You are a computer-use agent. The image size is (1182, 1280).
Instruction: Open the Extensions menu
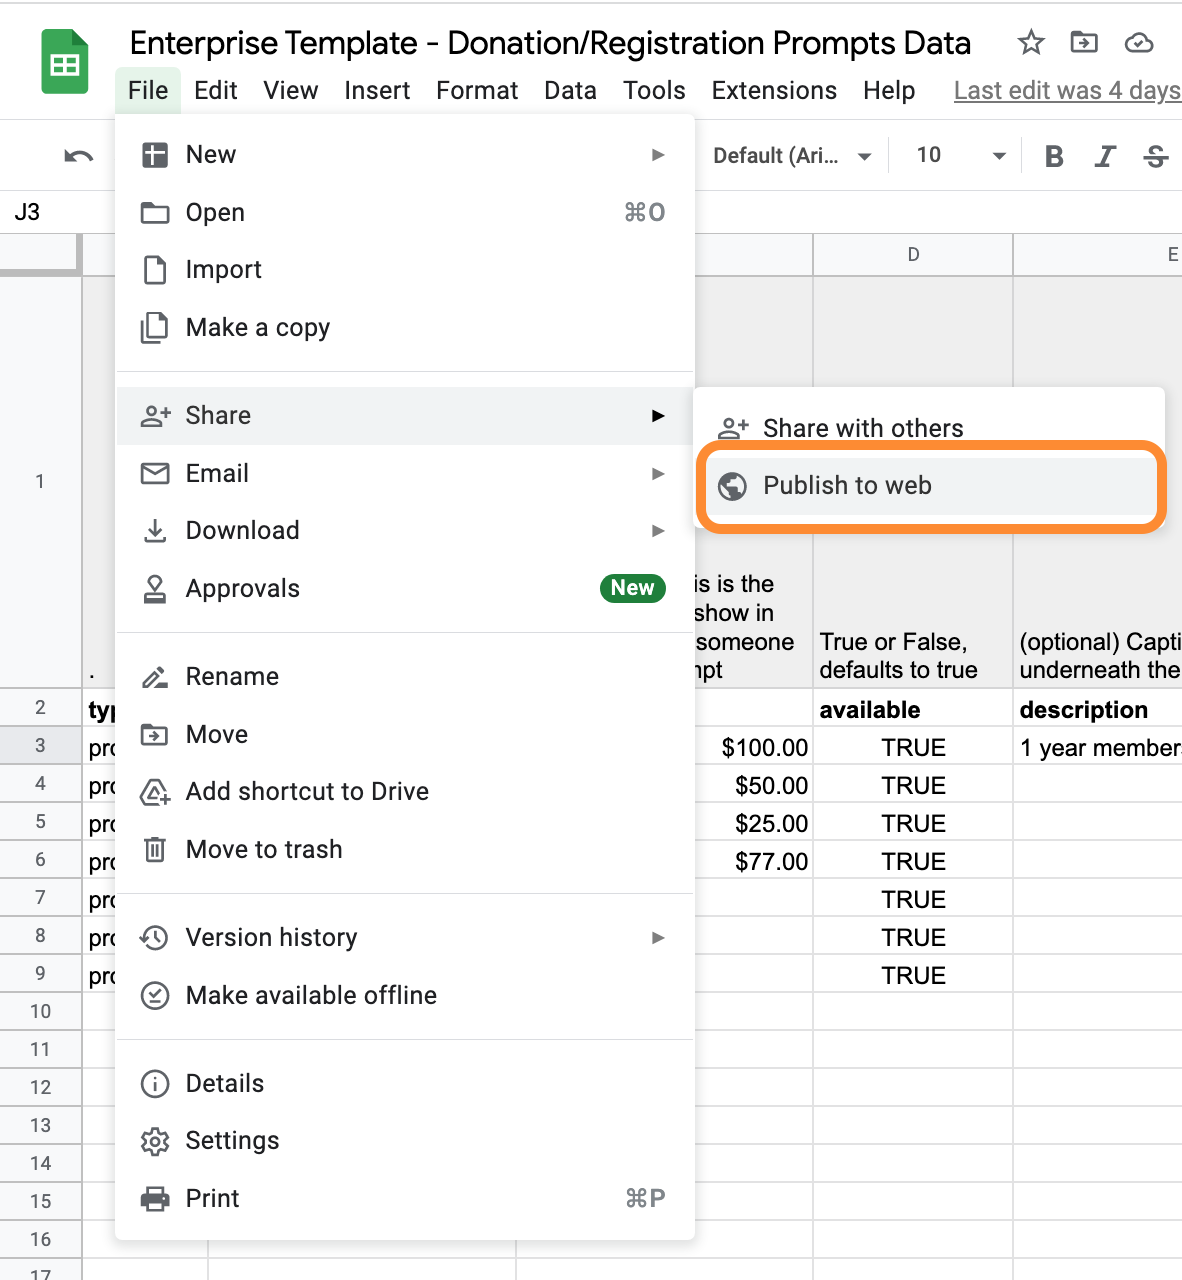(774, 91)
